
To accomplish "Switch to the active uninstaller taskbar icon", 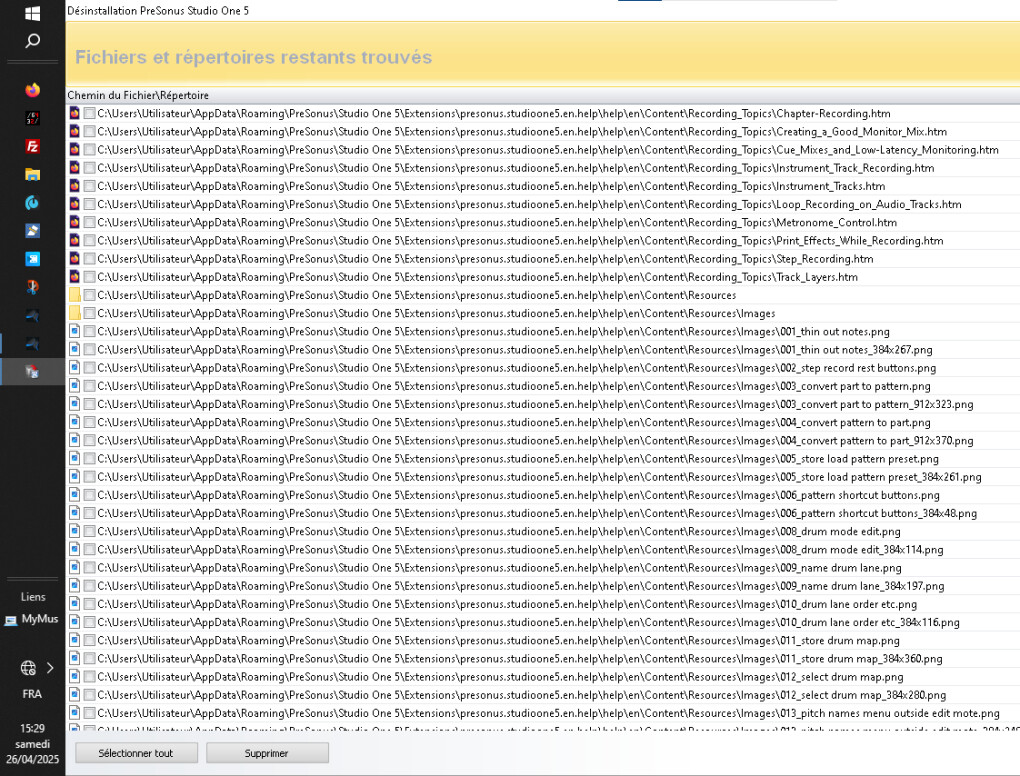I will [x=32, y=371].
